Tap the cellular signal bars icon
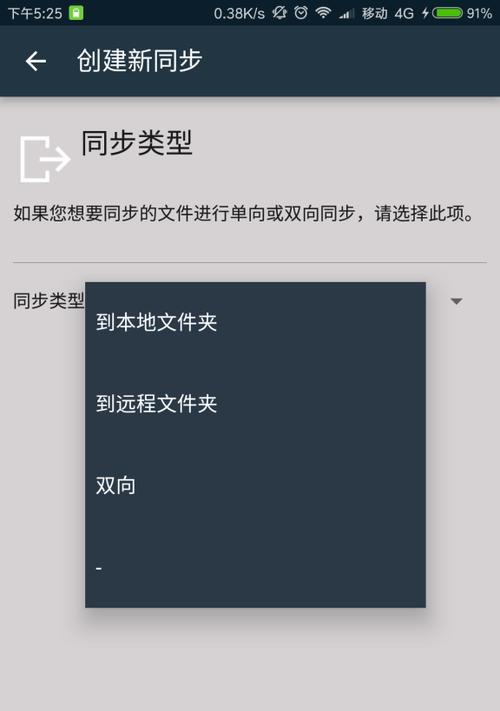The image size is (500, 711). tap(347, 14)
